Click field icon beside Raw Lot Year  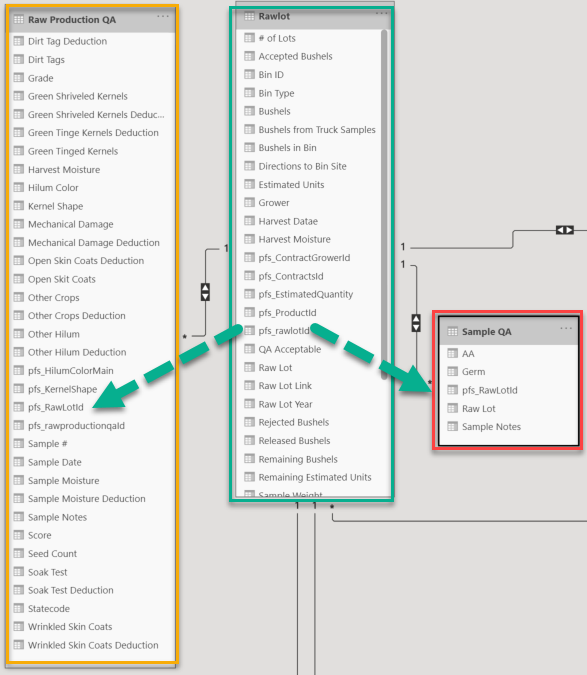(249, 404)
